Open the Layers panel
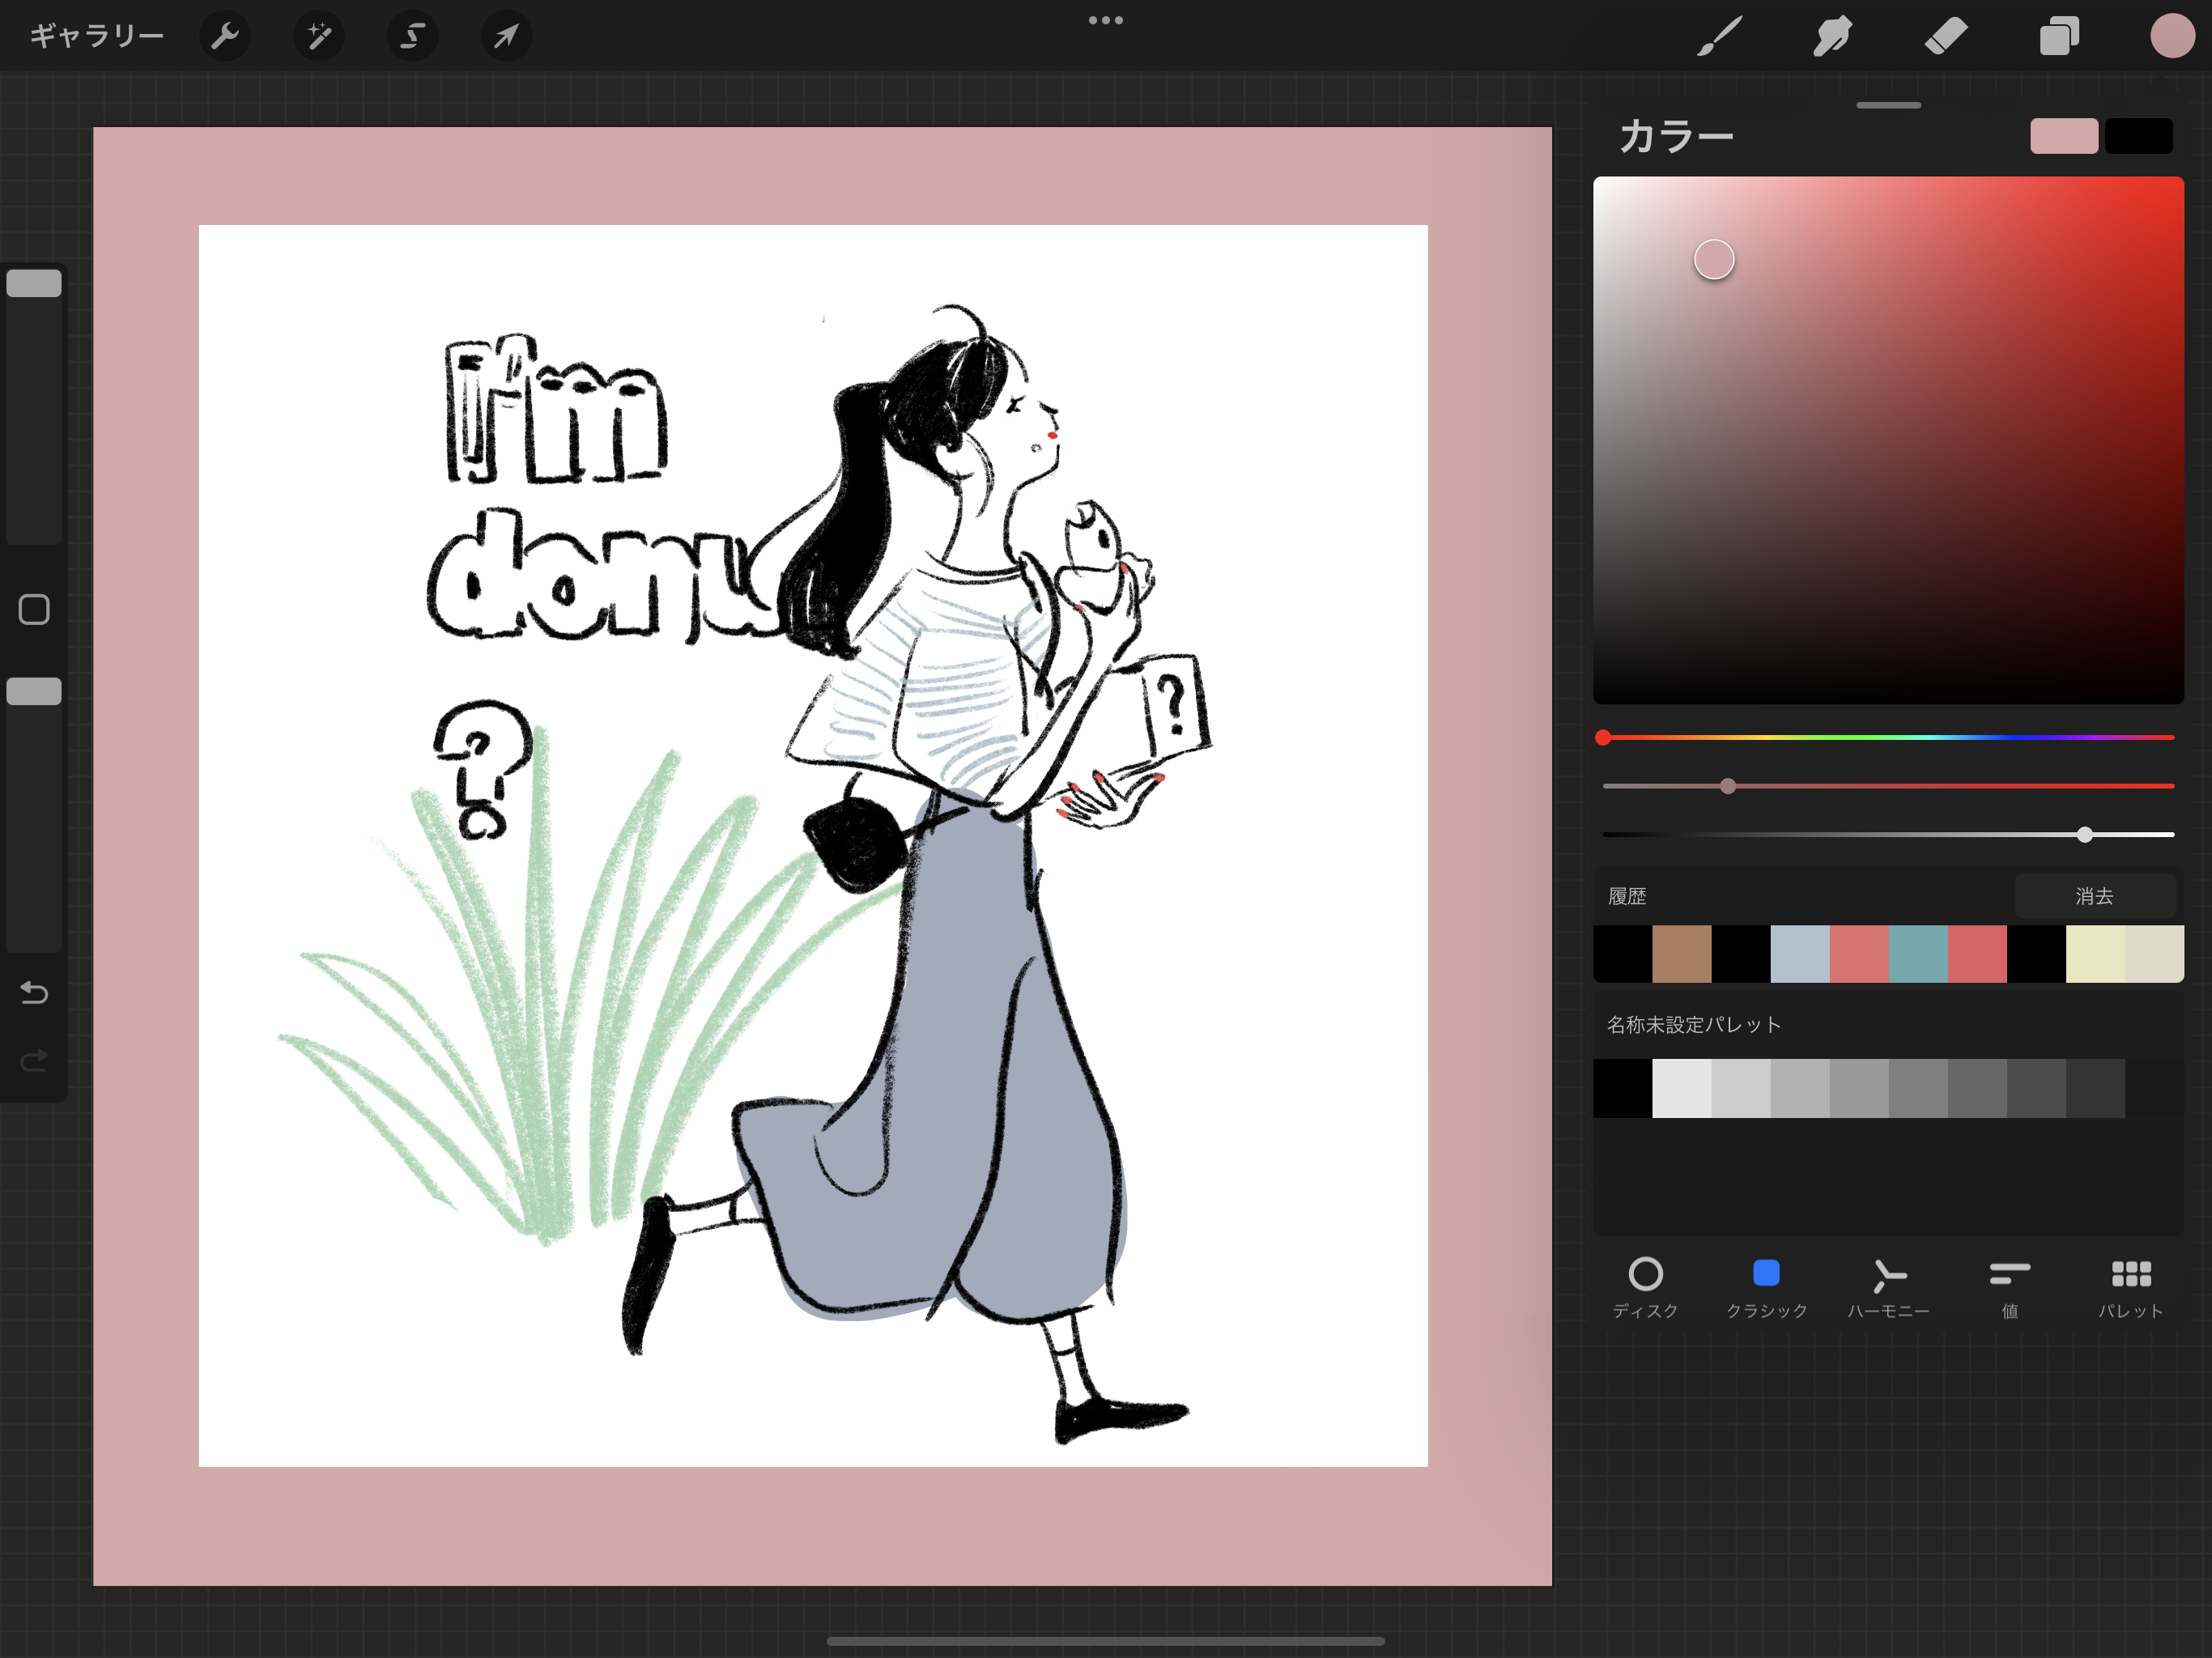The image size is (2212, 1658). click(x=2059, y=37)
